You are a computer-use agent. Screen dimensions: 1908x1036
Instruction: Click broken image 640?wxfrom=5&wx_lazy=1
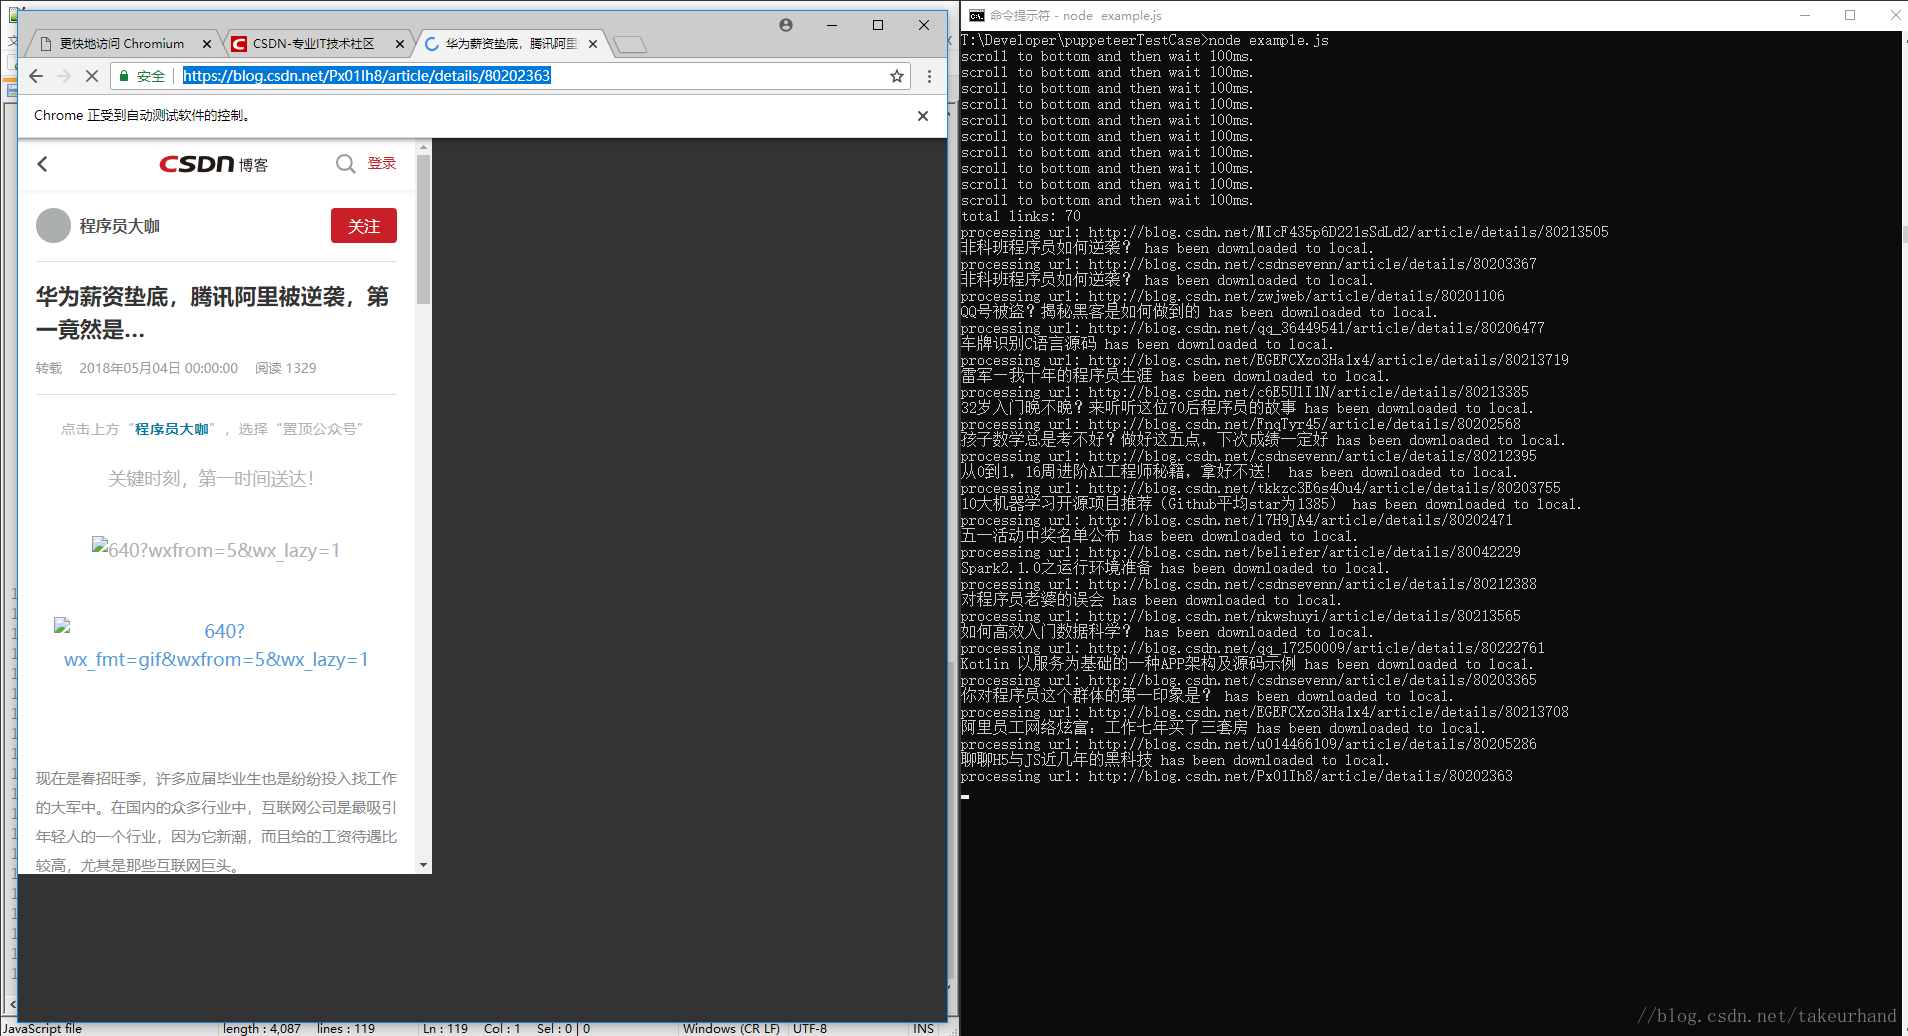(216, 550)
